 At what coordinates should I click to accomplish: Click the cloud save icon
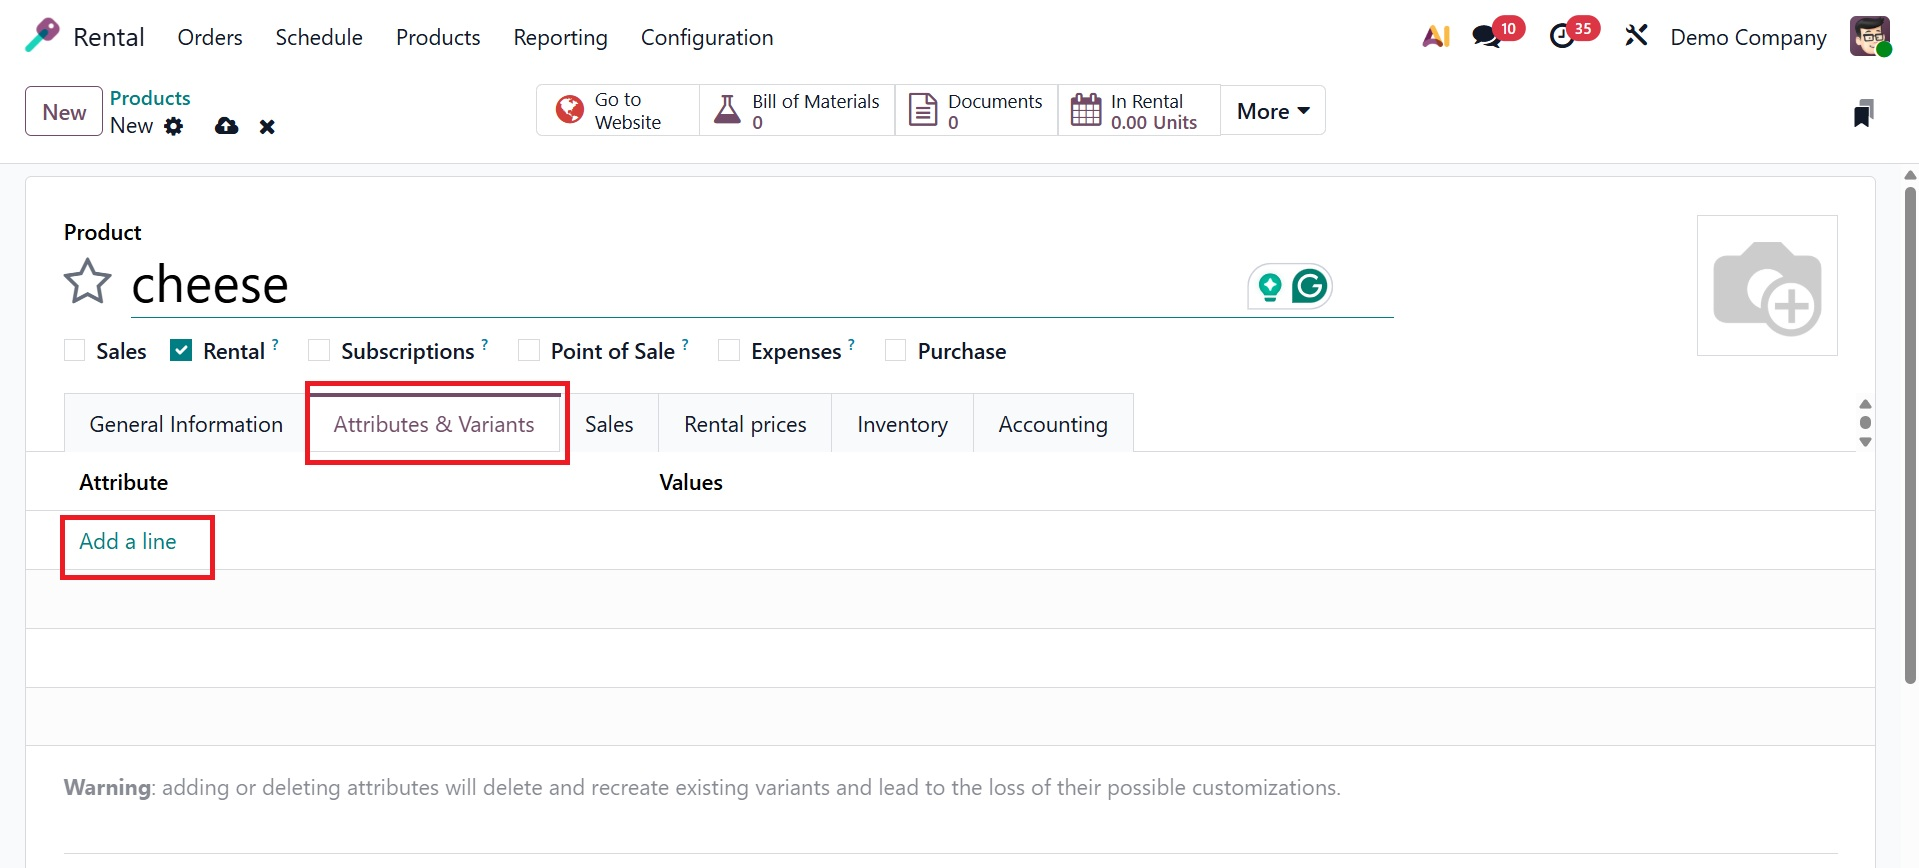[x=227, y=126]
